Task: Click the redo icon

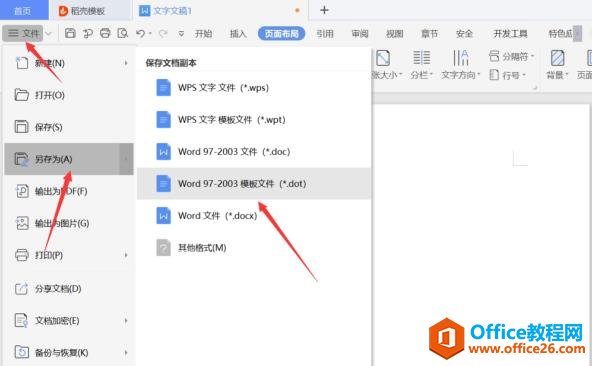Action: tap(163, 34)
